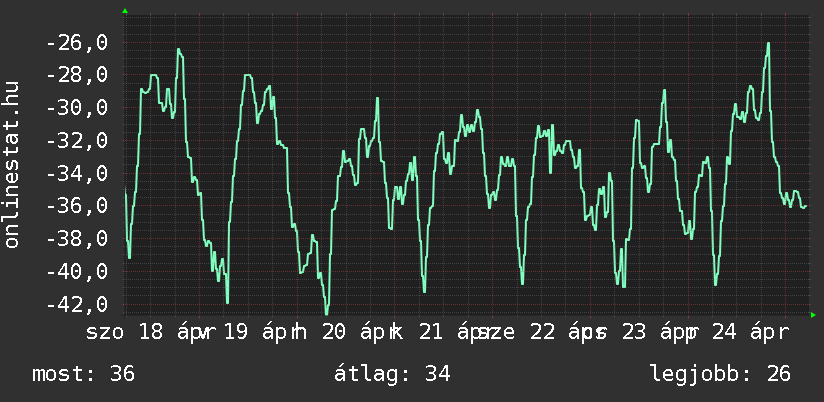Viewport: 824px width, 402px height.
Task: Click the -42,0 y-axis label
Action: [x=76, y=303]
